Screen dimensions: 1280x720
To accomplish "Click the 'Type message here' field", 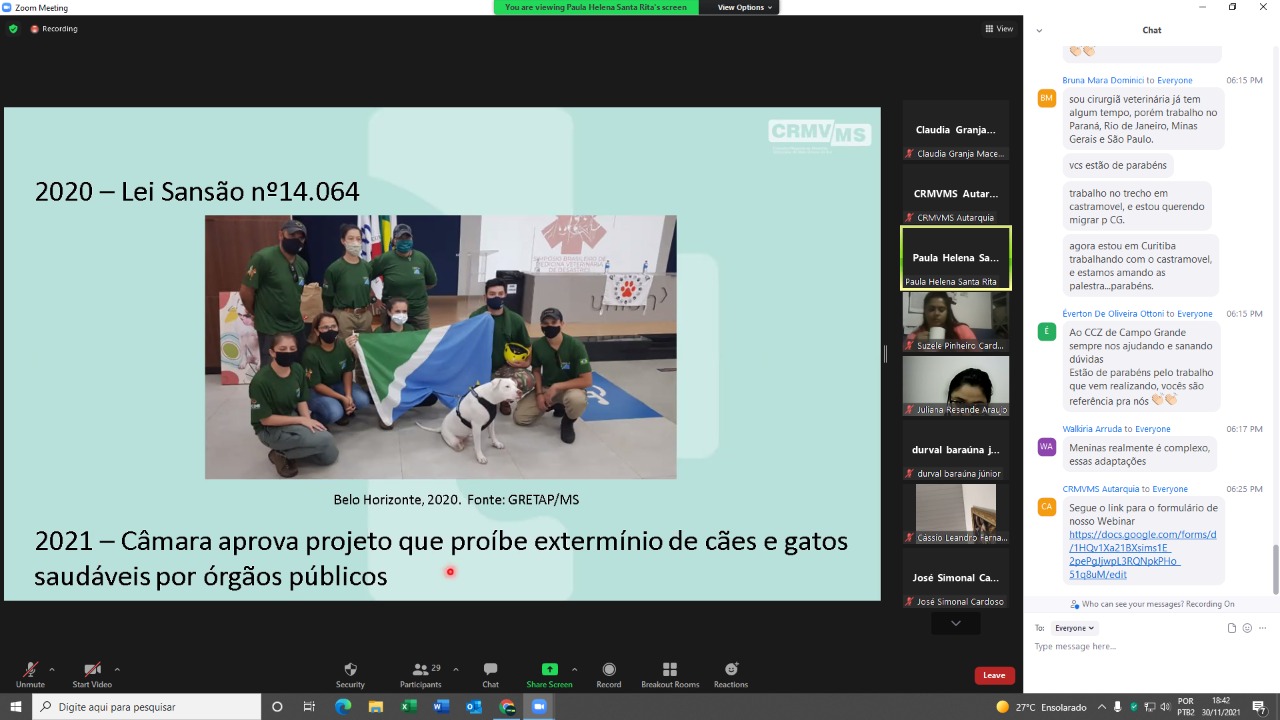I will tap(1140, 647).
